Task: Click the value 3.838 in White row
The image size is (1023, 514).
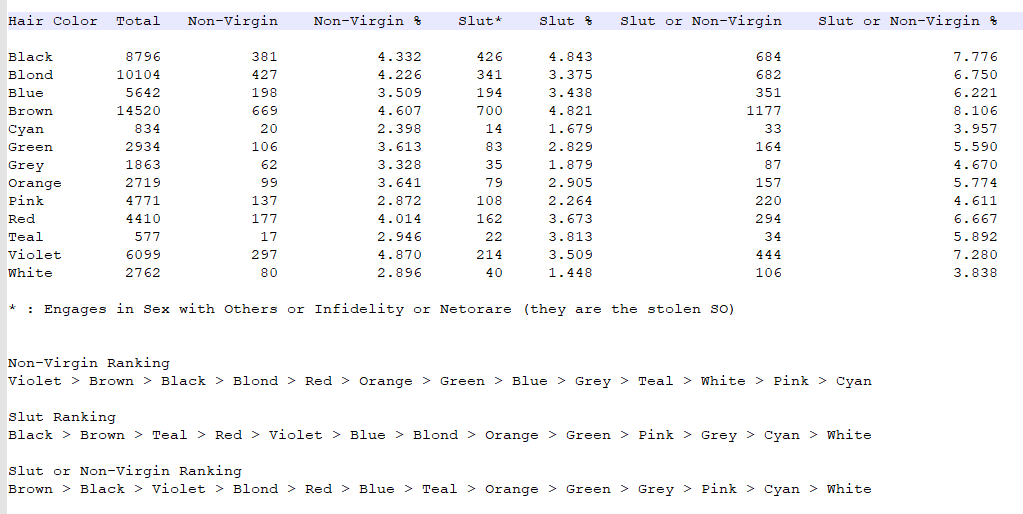Action: coord(975,273)
